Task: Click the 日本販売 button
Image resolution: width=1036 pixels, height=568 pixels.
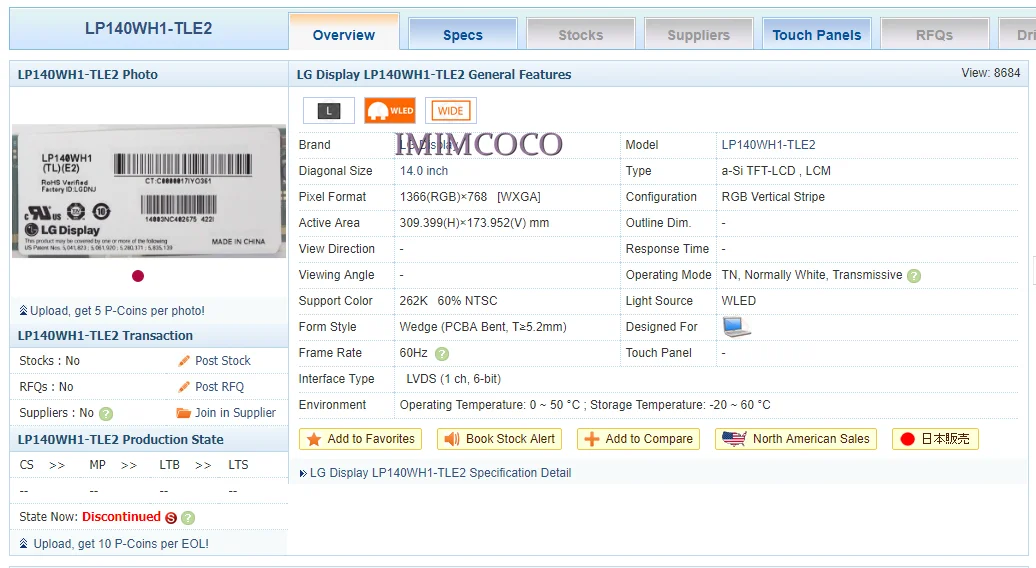Action: [x=935, y=439]
